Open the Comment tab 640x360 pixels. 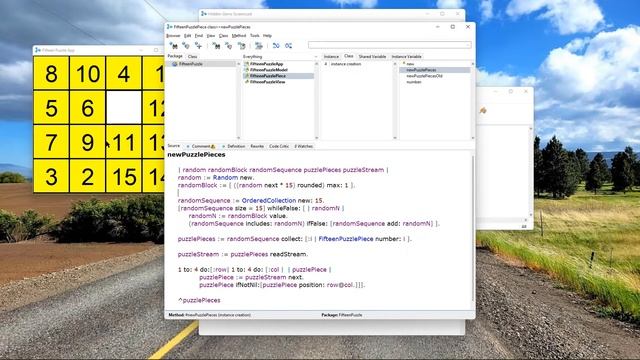coord(200,146)
